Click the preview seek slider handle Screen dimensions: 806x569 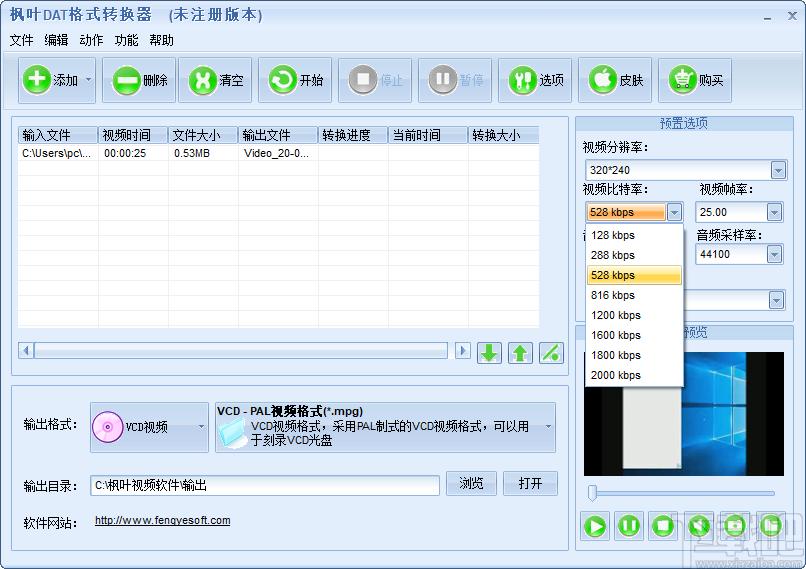pos(593,492)
